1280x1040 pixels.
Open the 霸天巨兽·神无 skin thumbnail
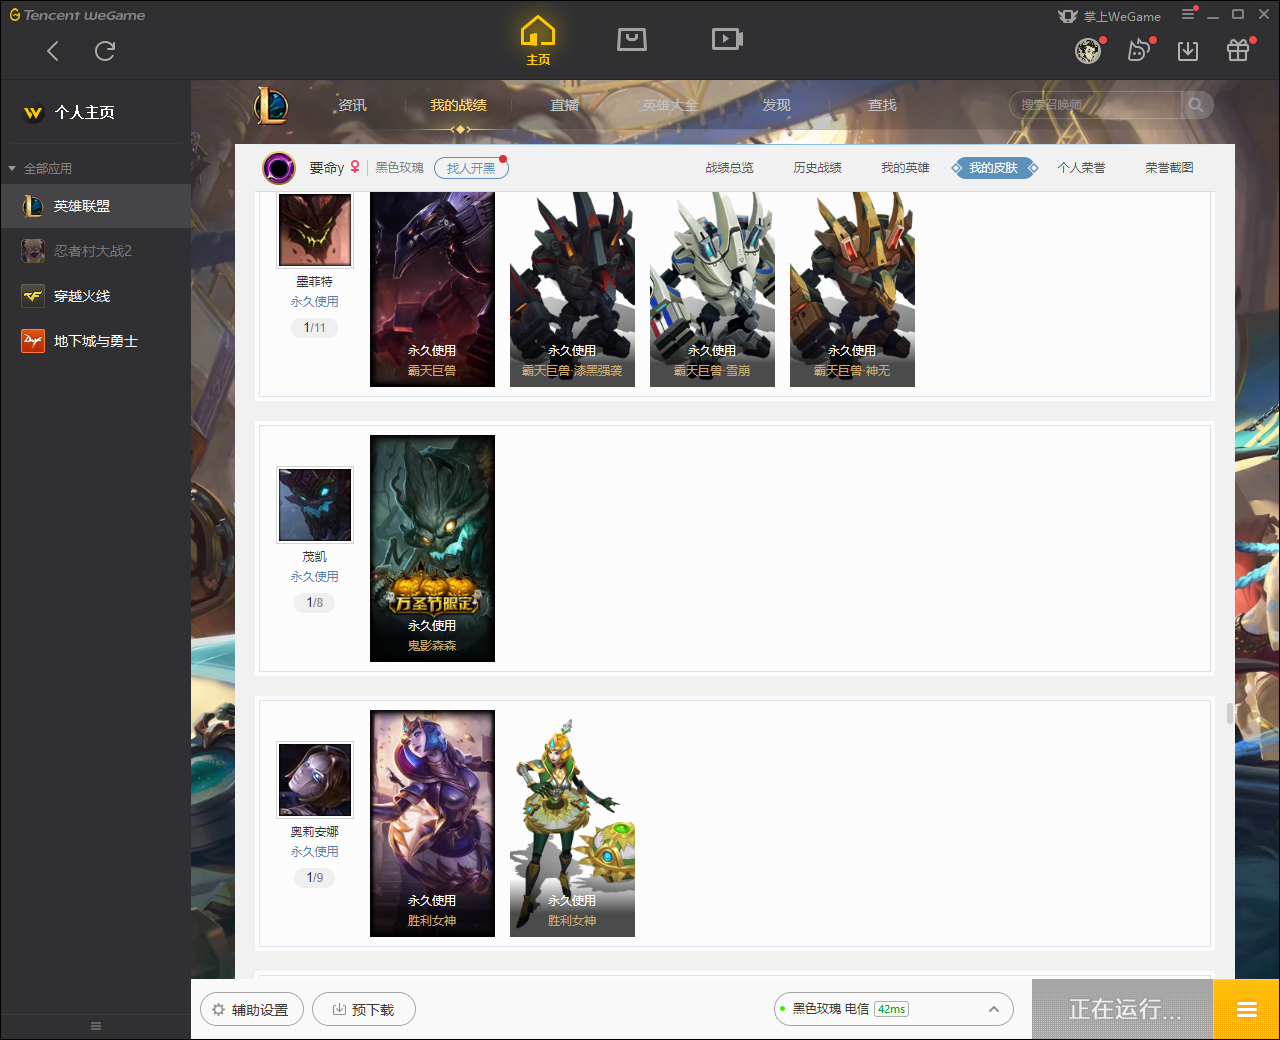(852, 289)
